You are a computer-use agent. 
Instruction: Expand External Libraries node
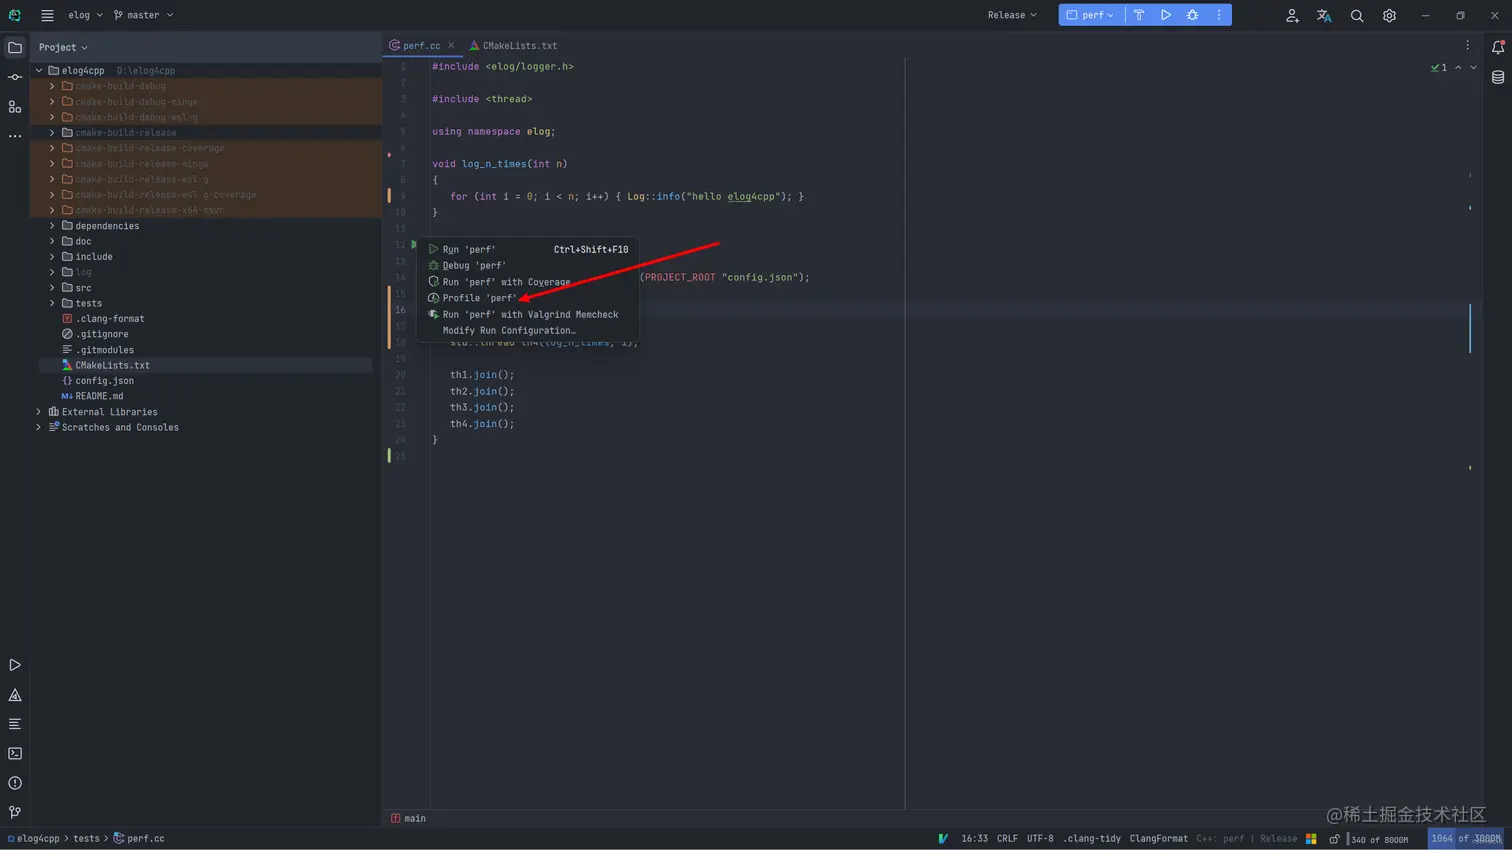[x=39, y=412]
